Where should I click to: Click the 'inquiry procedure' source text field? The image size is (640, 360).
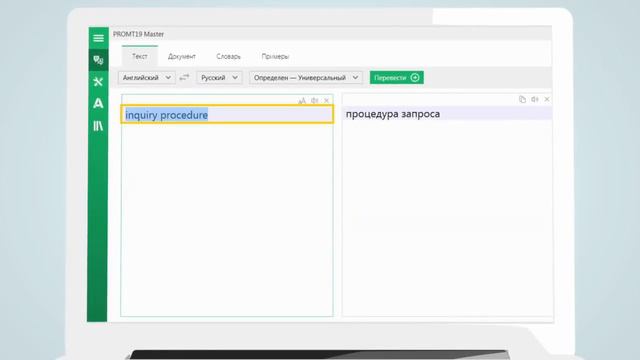click(x=227, y=114)
